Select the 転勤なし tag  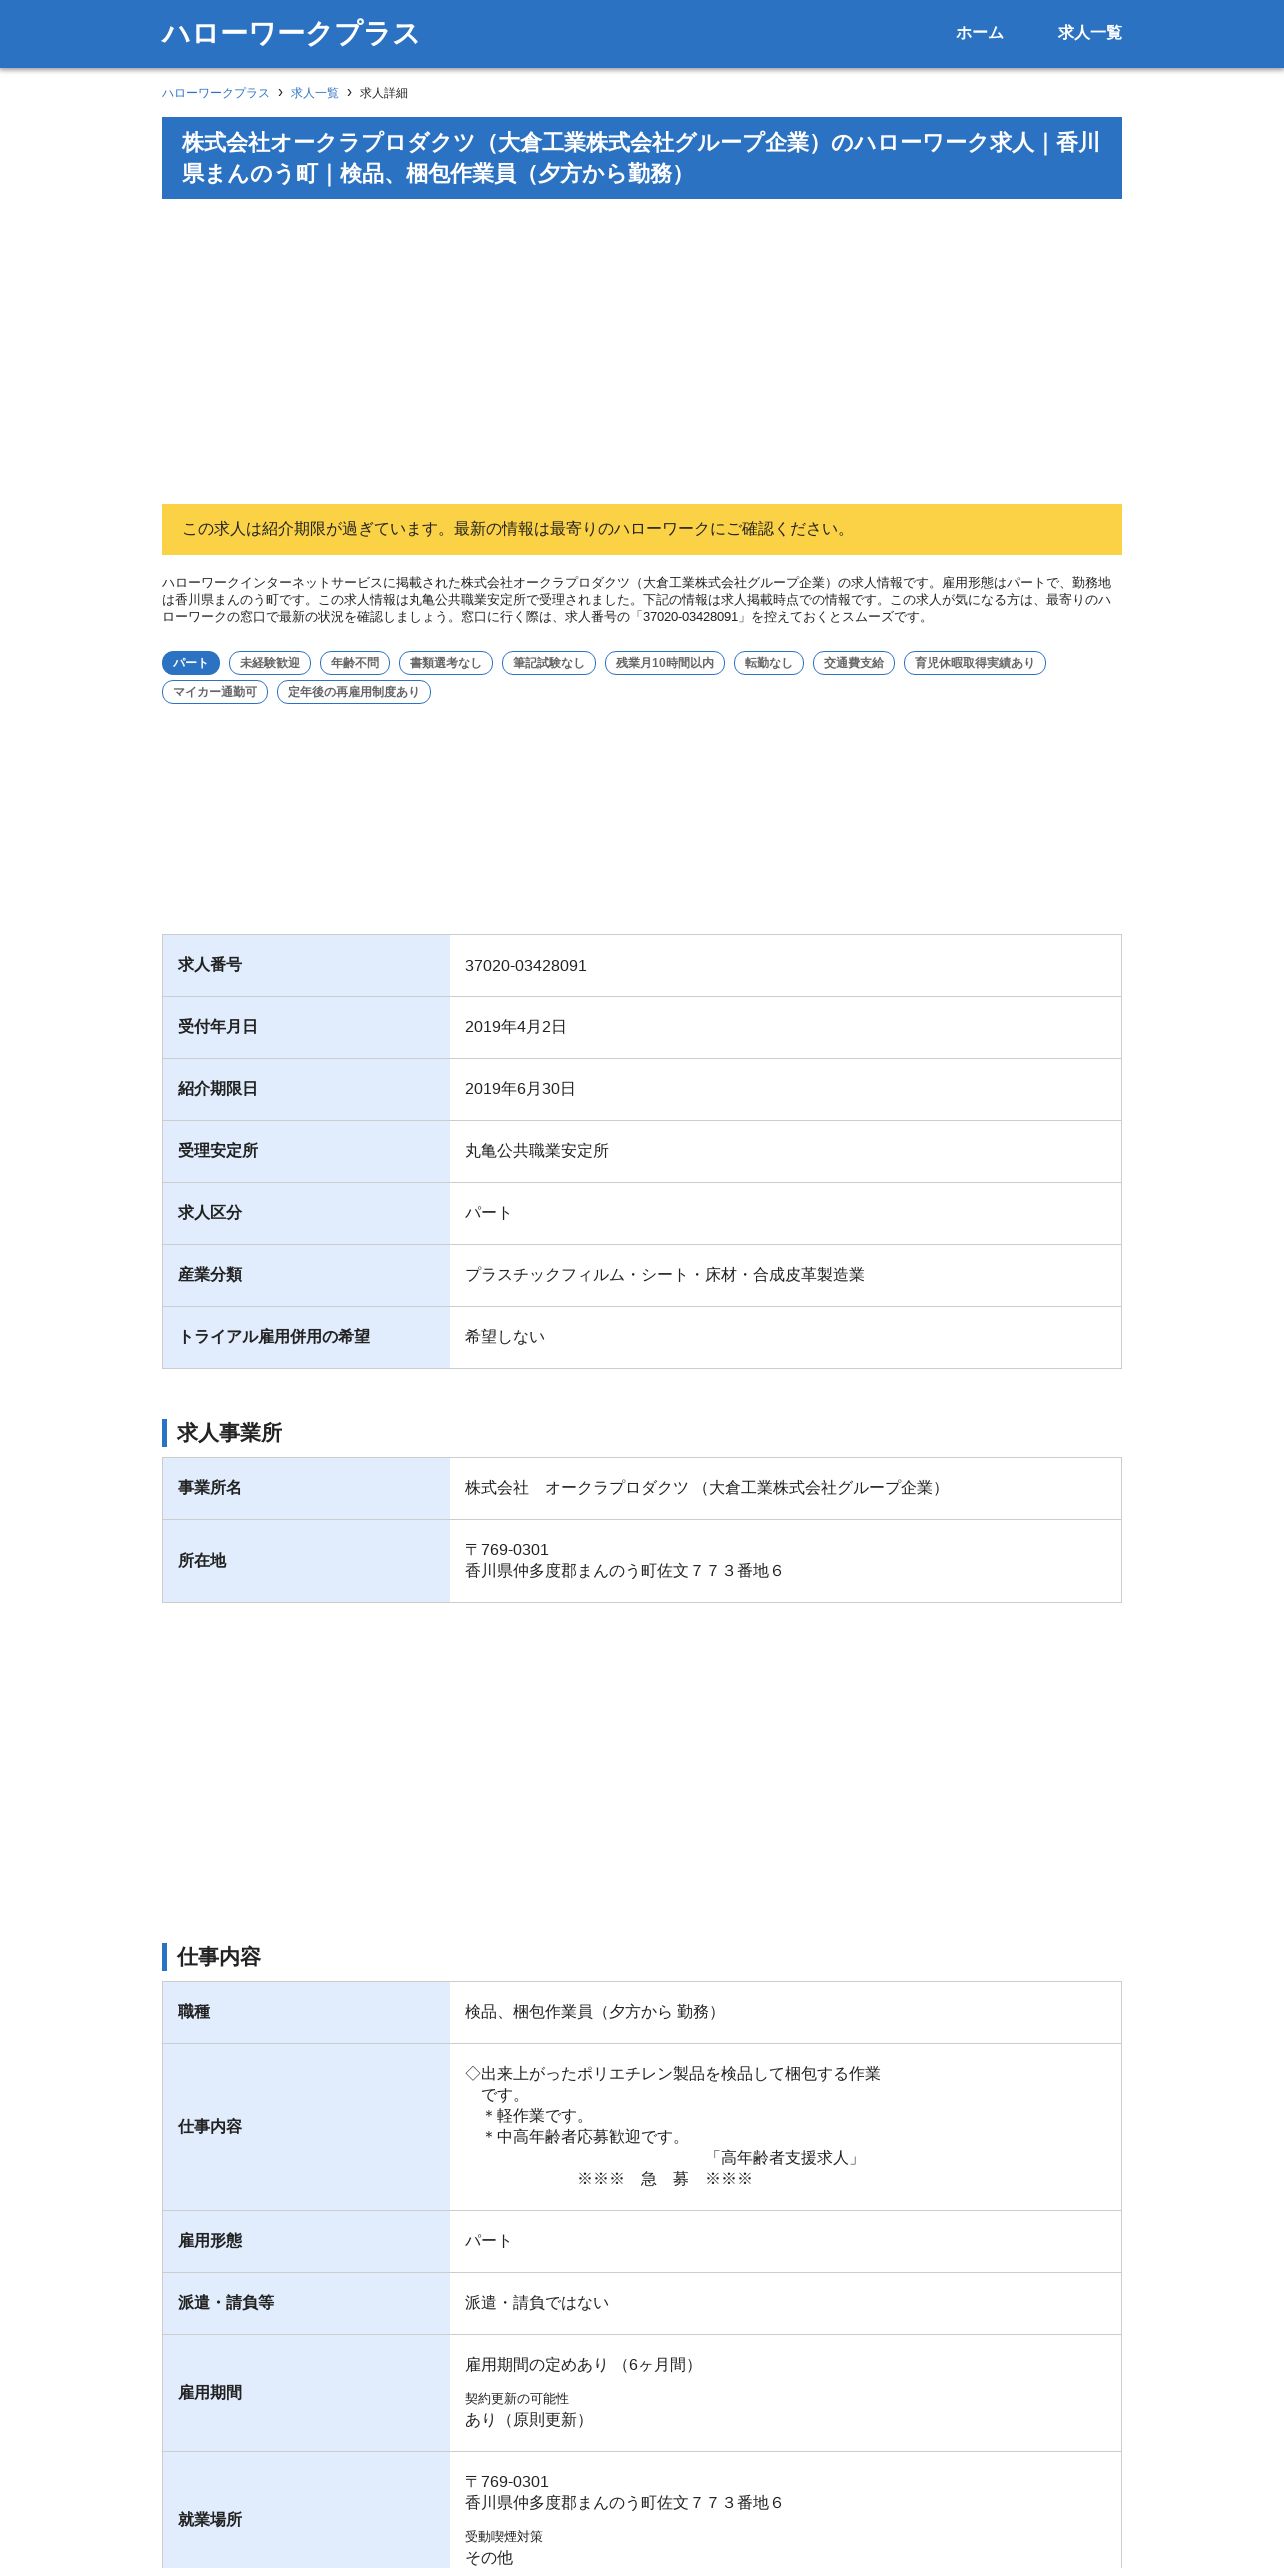coord(769,663)
